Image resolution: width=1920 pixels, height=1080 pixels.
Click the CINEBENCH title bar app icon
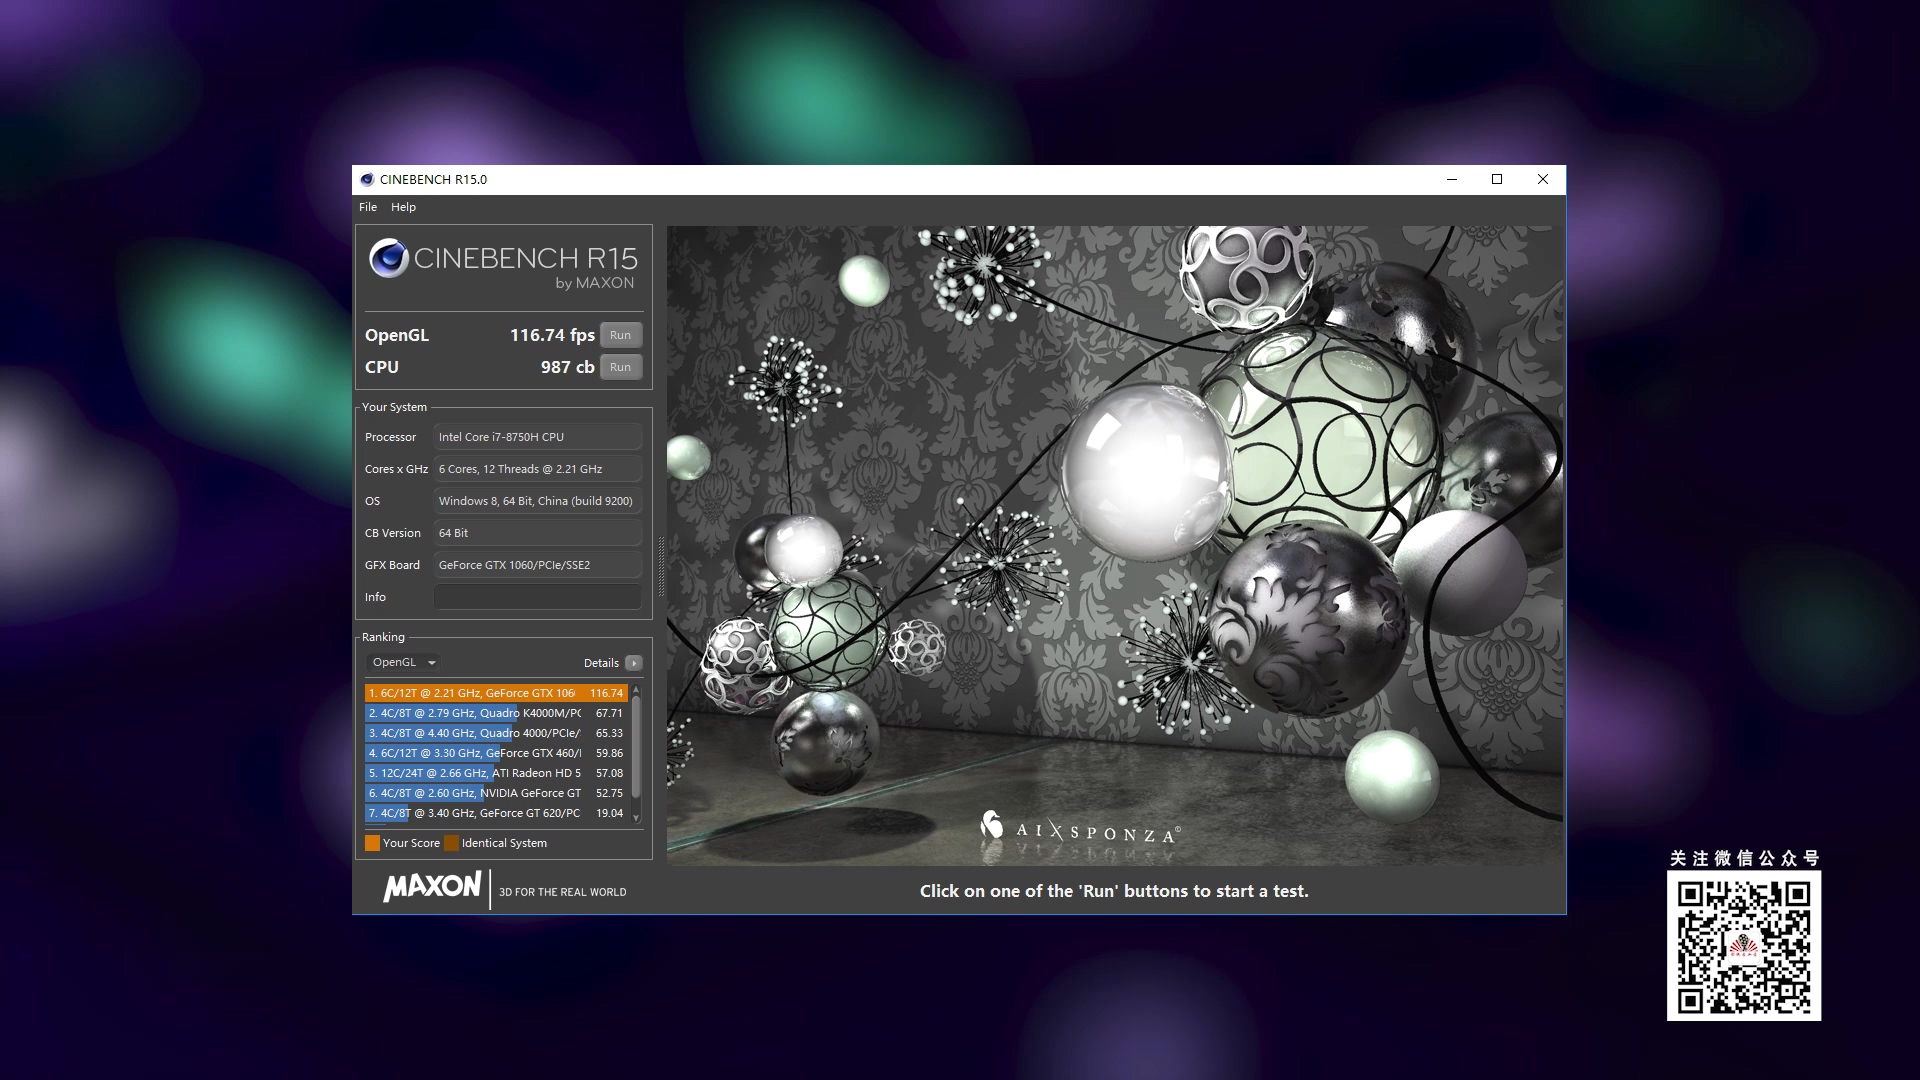click(367, 180)
